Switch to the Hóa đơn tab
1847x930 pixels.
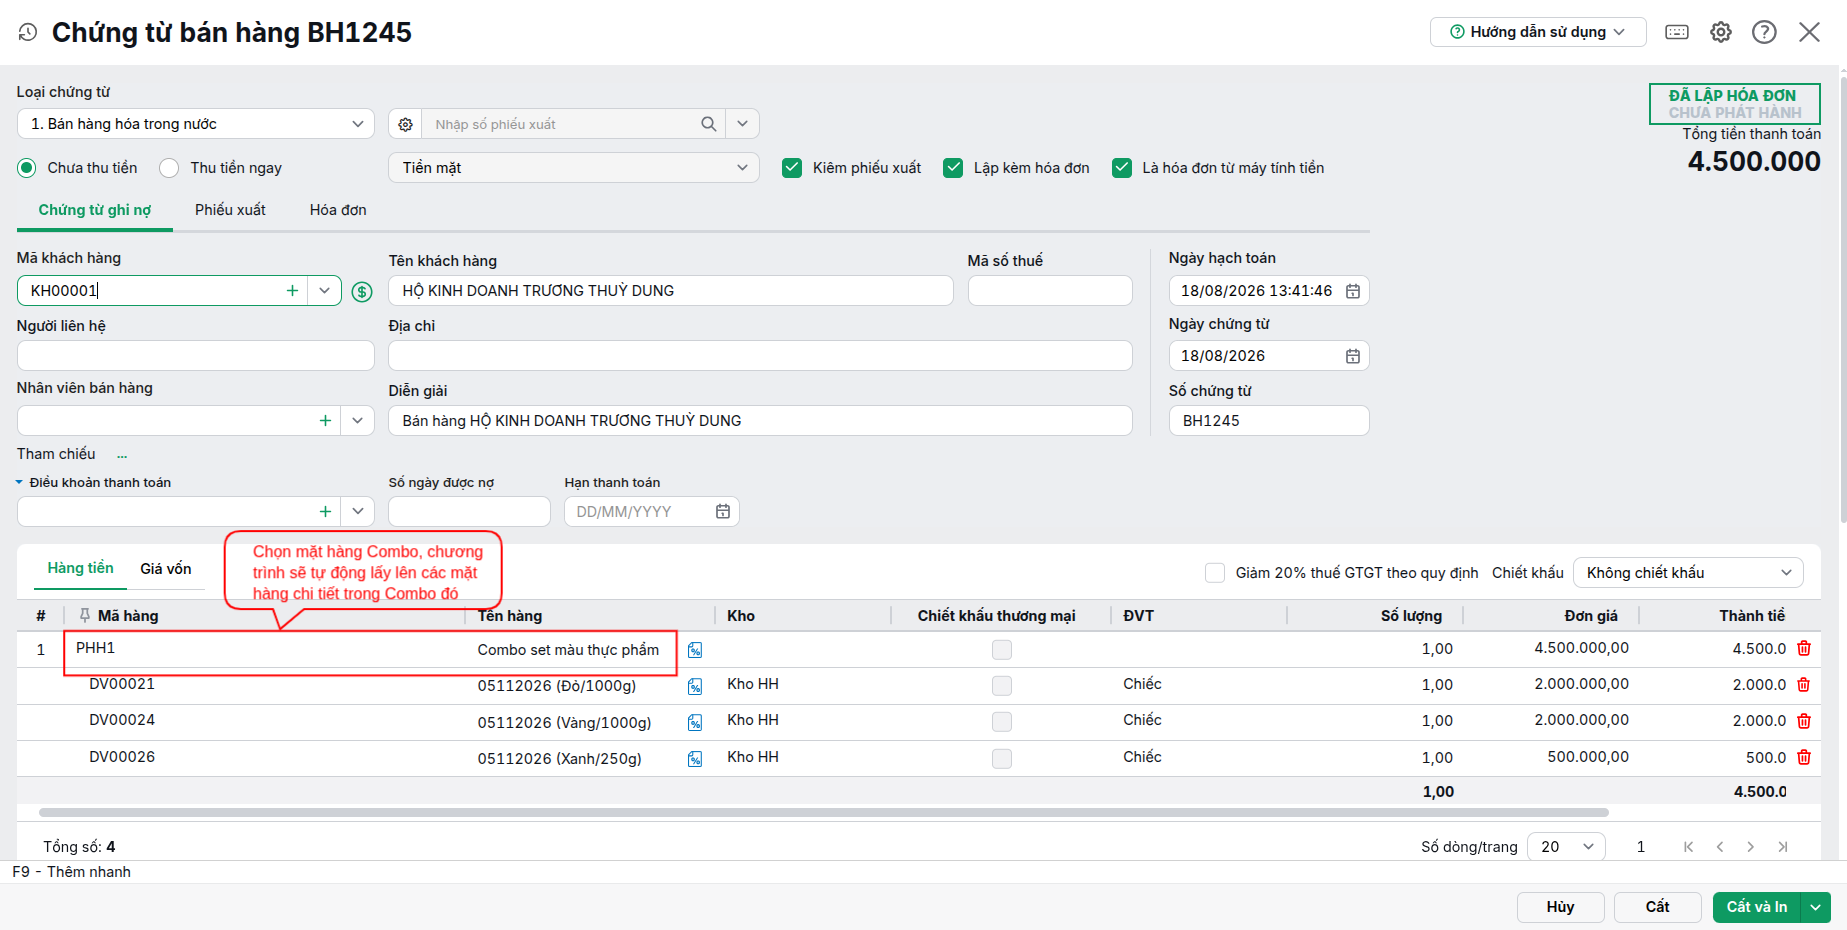[338, 210]
